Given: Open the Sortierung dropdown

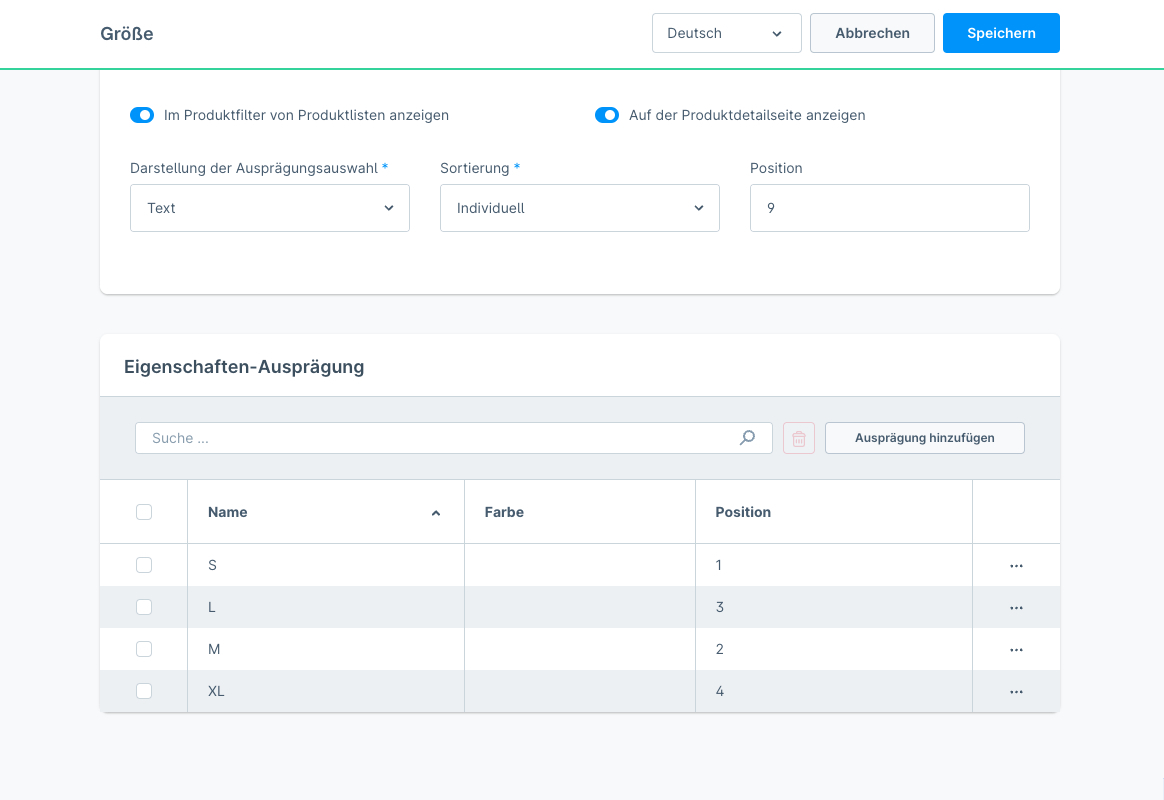Looking at the screenshot, I should [x=580, y=208].
